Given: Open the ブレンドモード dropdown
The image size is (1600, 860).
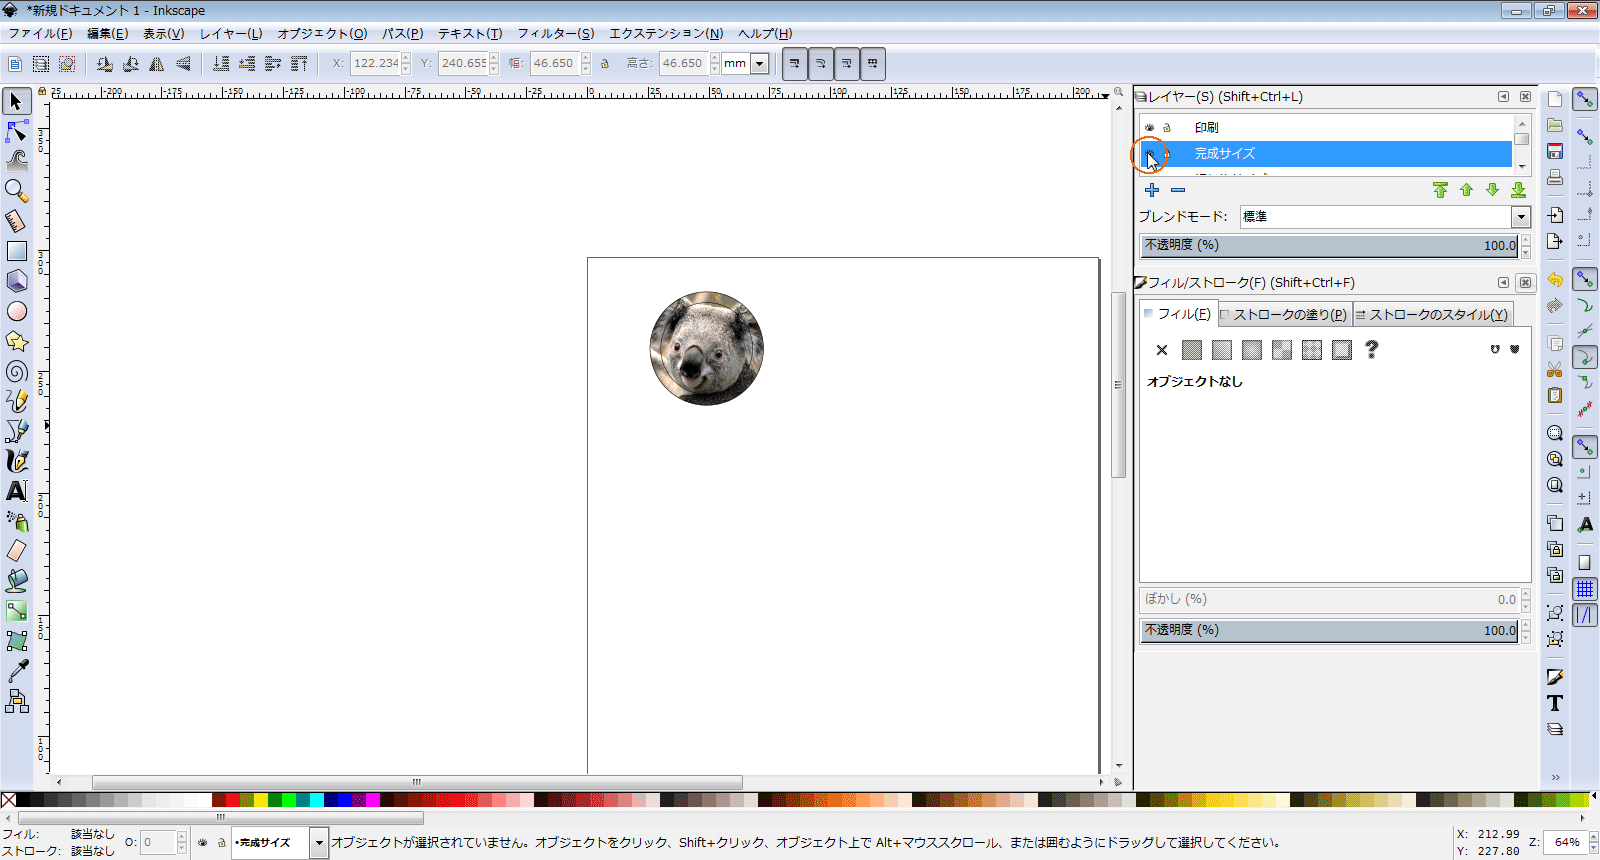Looking at the screenshot, I should (1520, 217).
